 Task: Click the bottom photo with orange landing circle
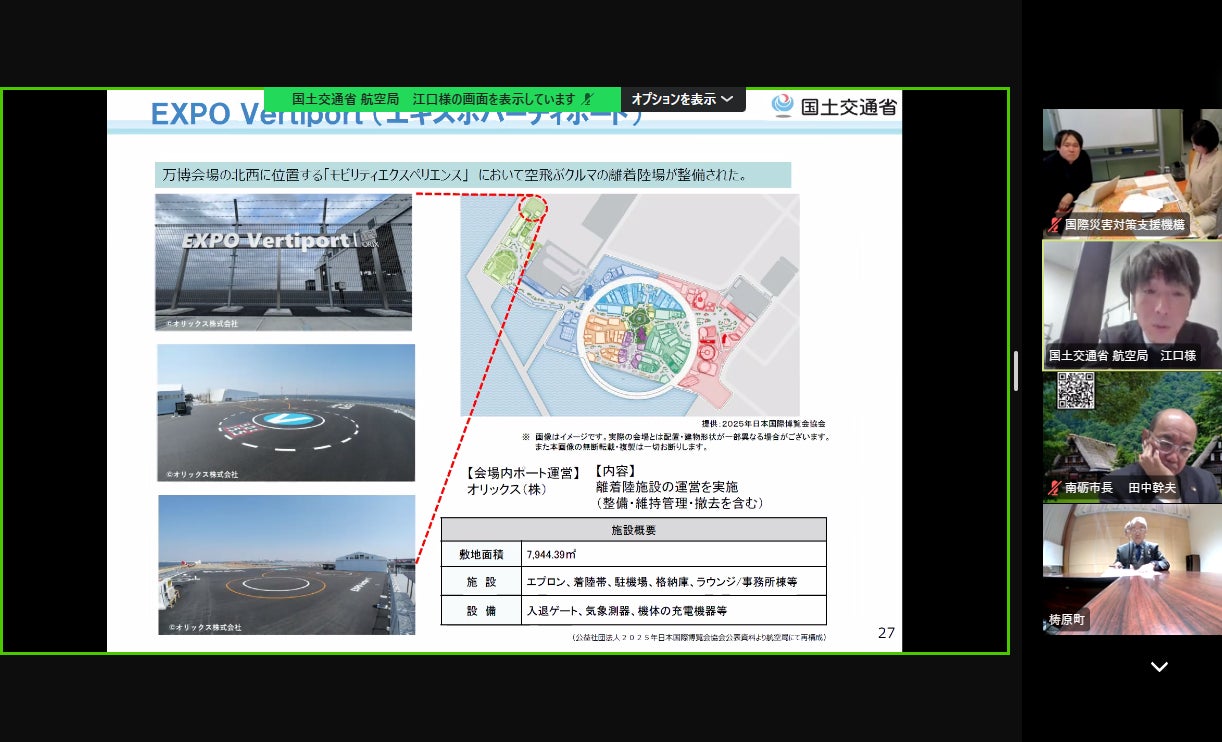coord(286,564)
